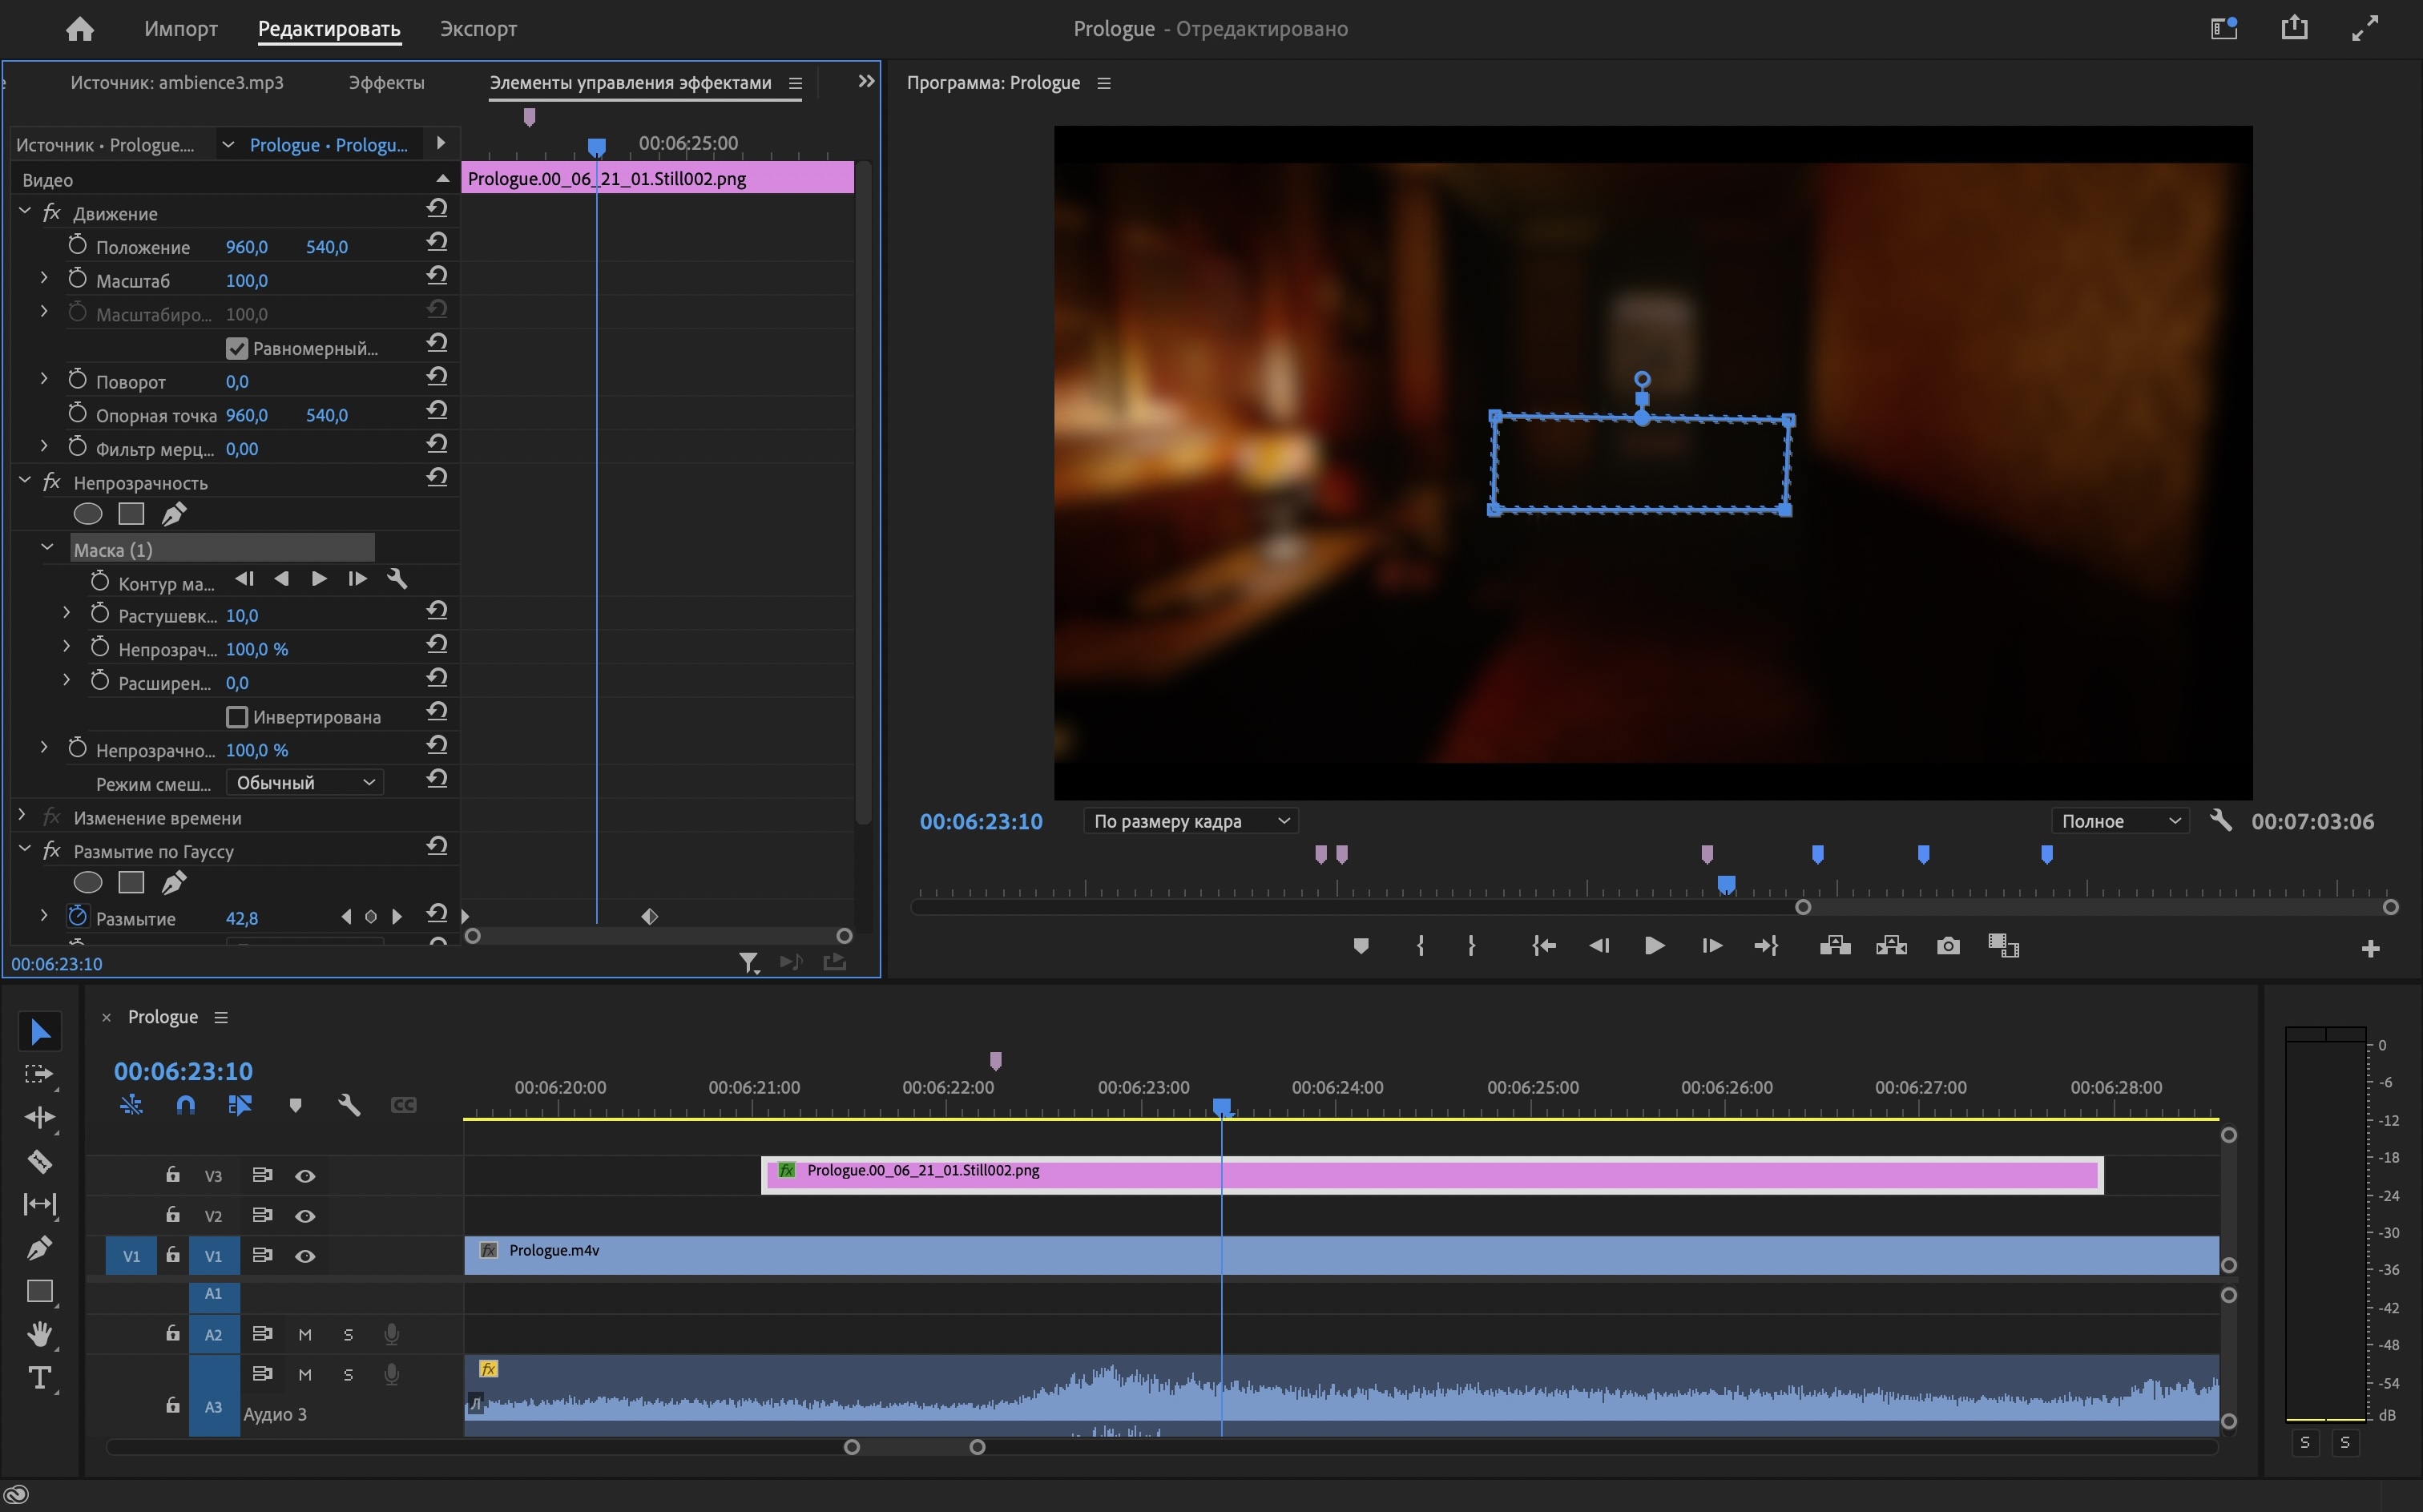Check the Инвертирована checkbox
Viewport: 2423px width, 1512px height.
[x=237, y=717]
